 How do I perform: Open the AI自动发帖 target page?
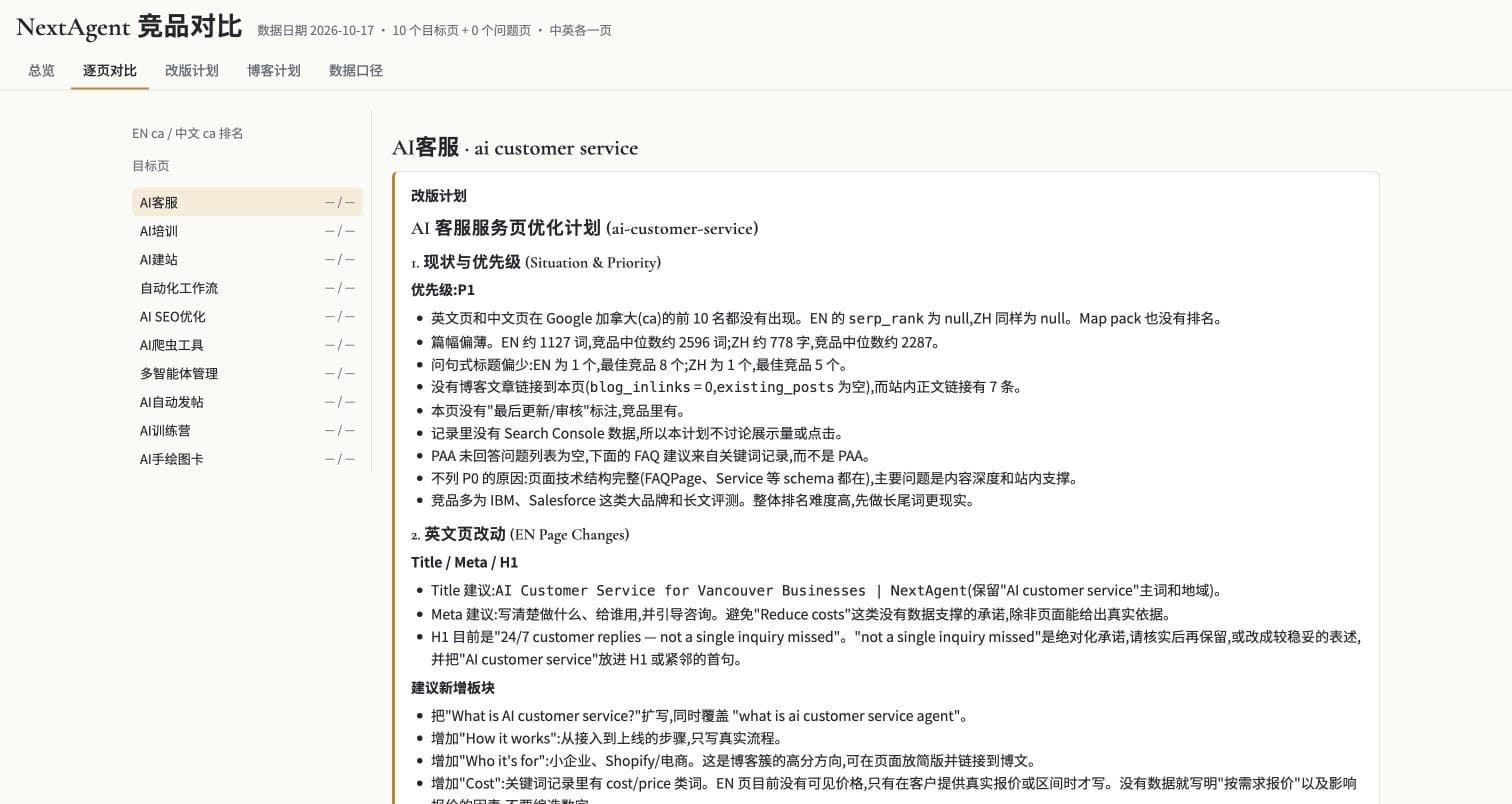coord(247,402)
